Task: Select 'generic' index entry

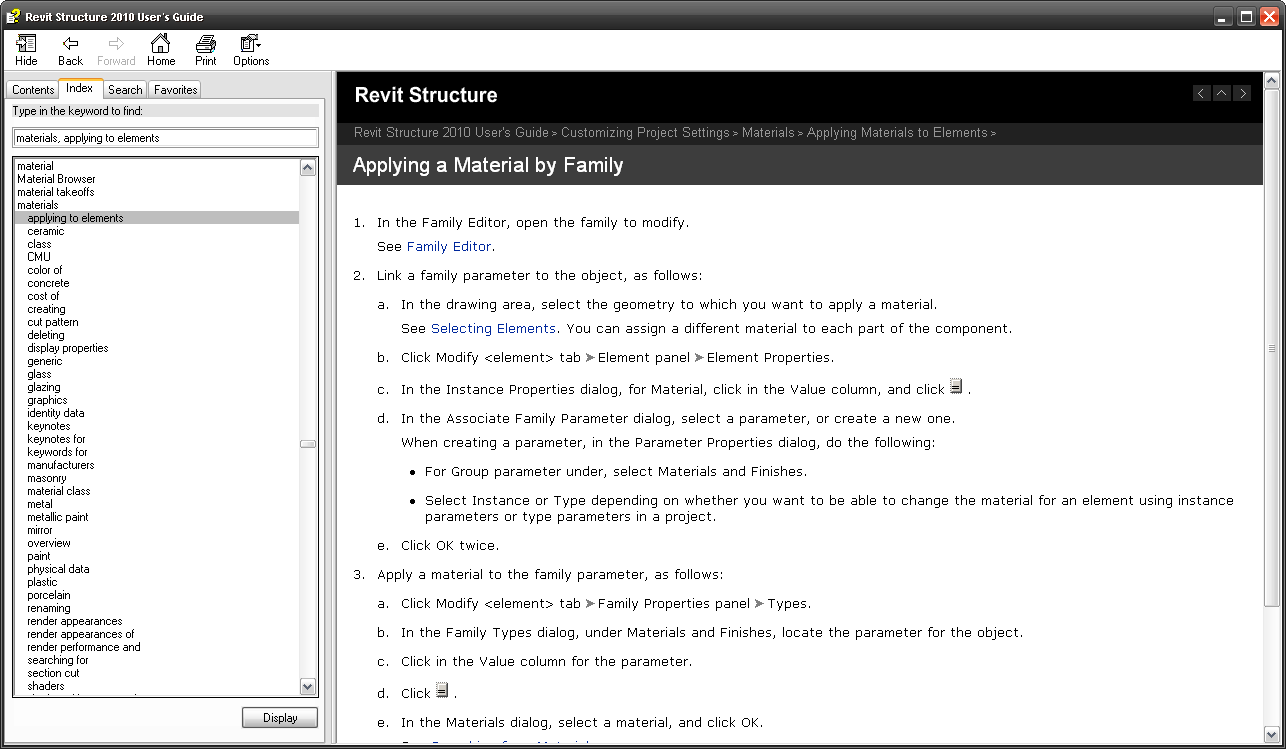Action: click(45, 361)
